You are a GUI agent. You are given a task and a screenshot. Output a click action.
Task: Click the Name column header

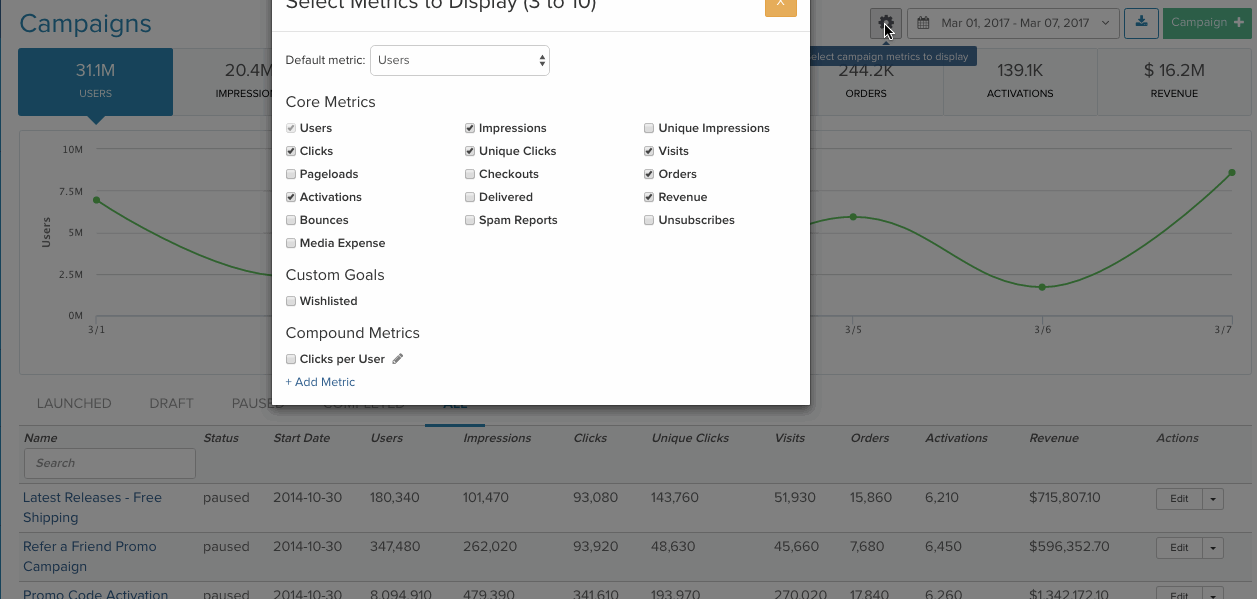pos(41,438)
